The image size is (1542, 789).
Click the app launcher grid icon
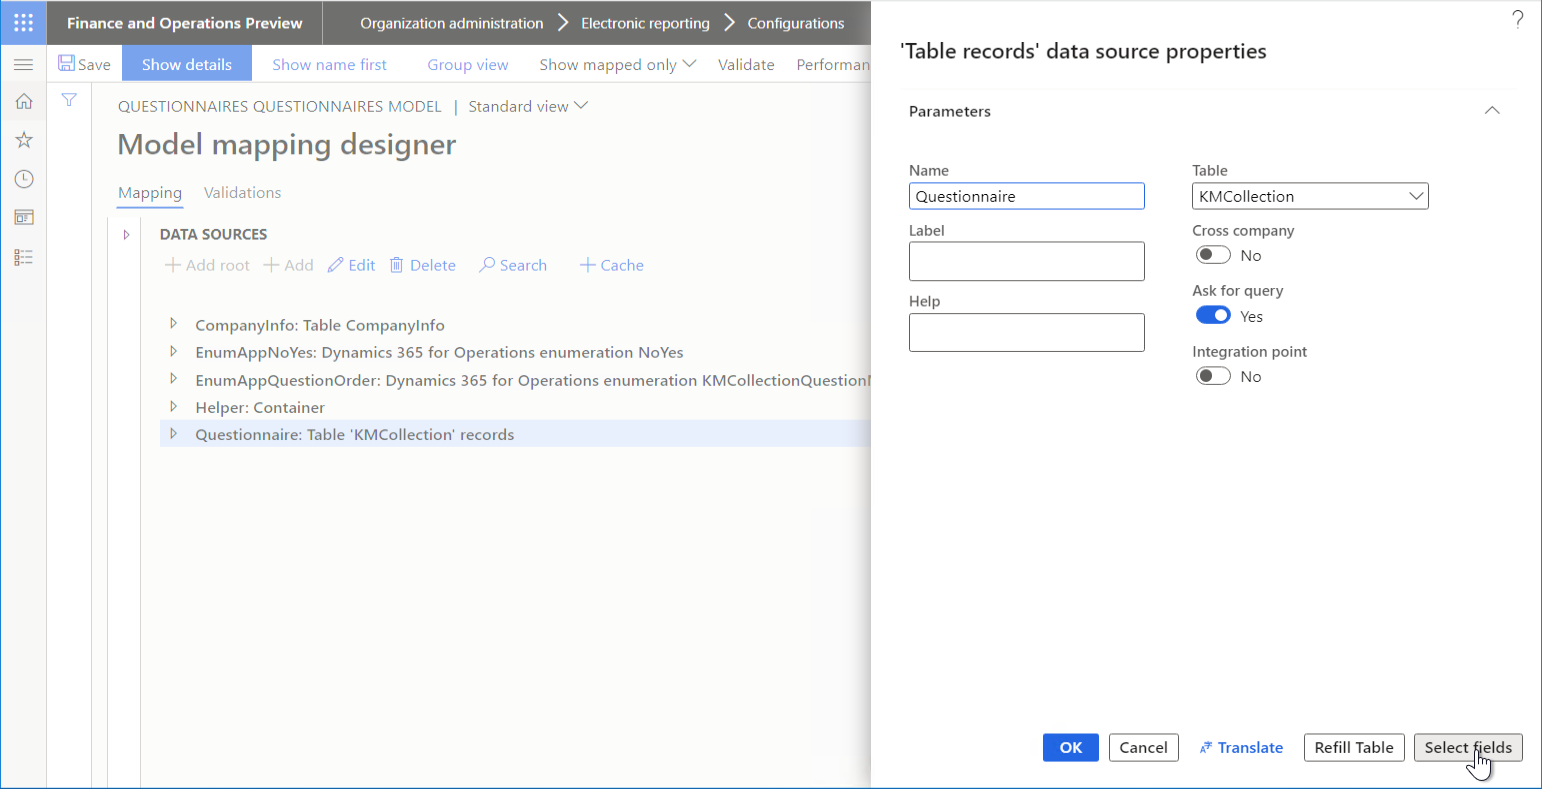coord(22,22)
